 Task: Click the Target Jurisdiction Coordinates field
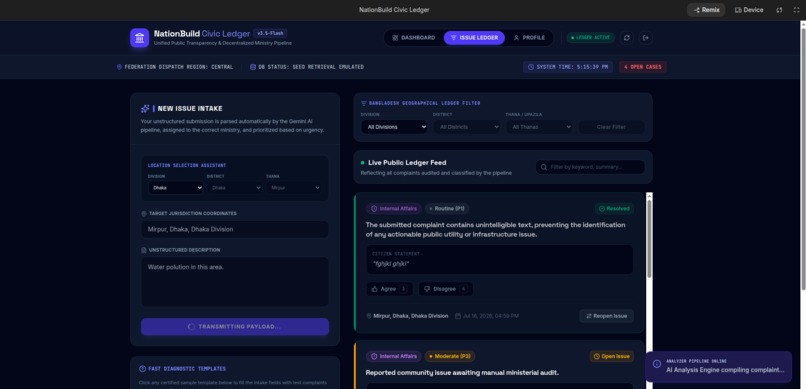click(235, 229)
